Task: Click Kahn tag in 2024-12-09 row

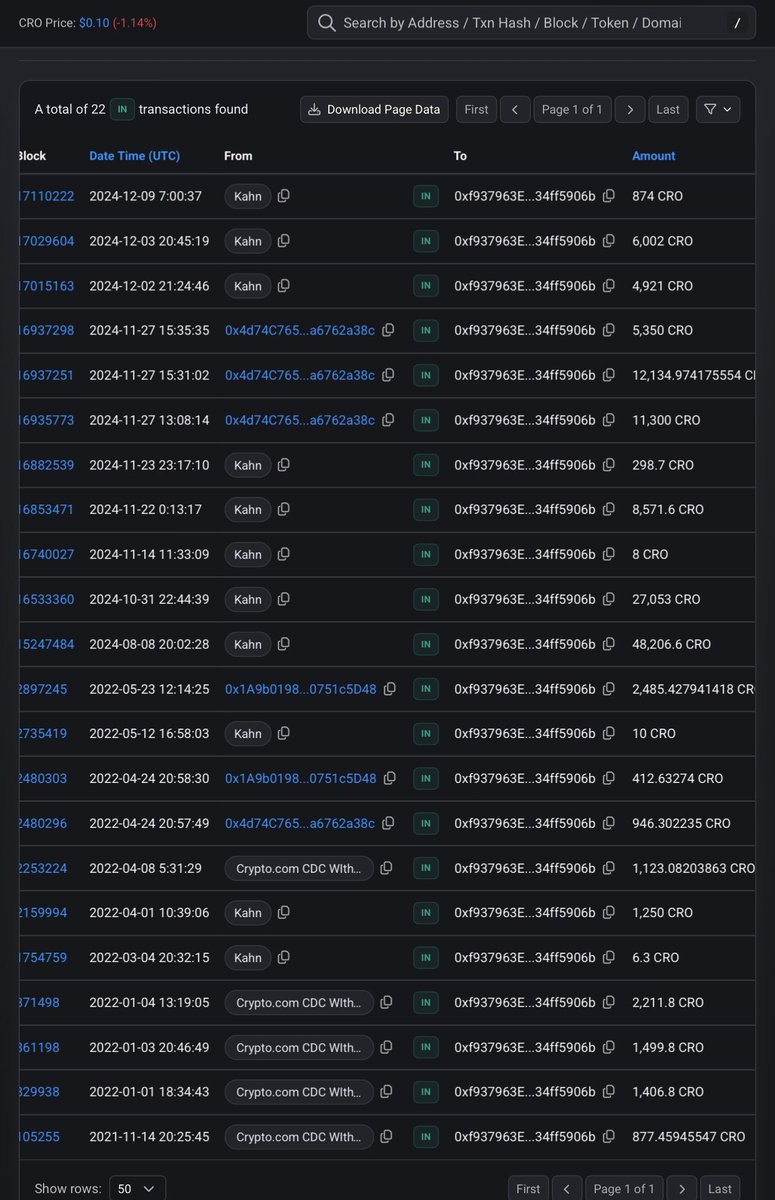Action: pos(248,196)
